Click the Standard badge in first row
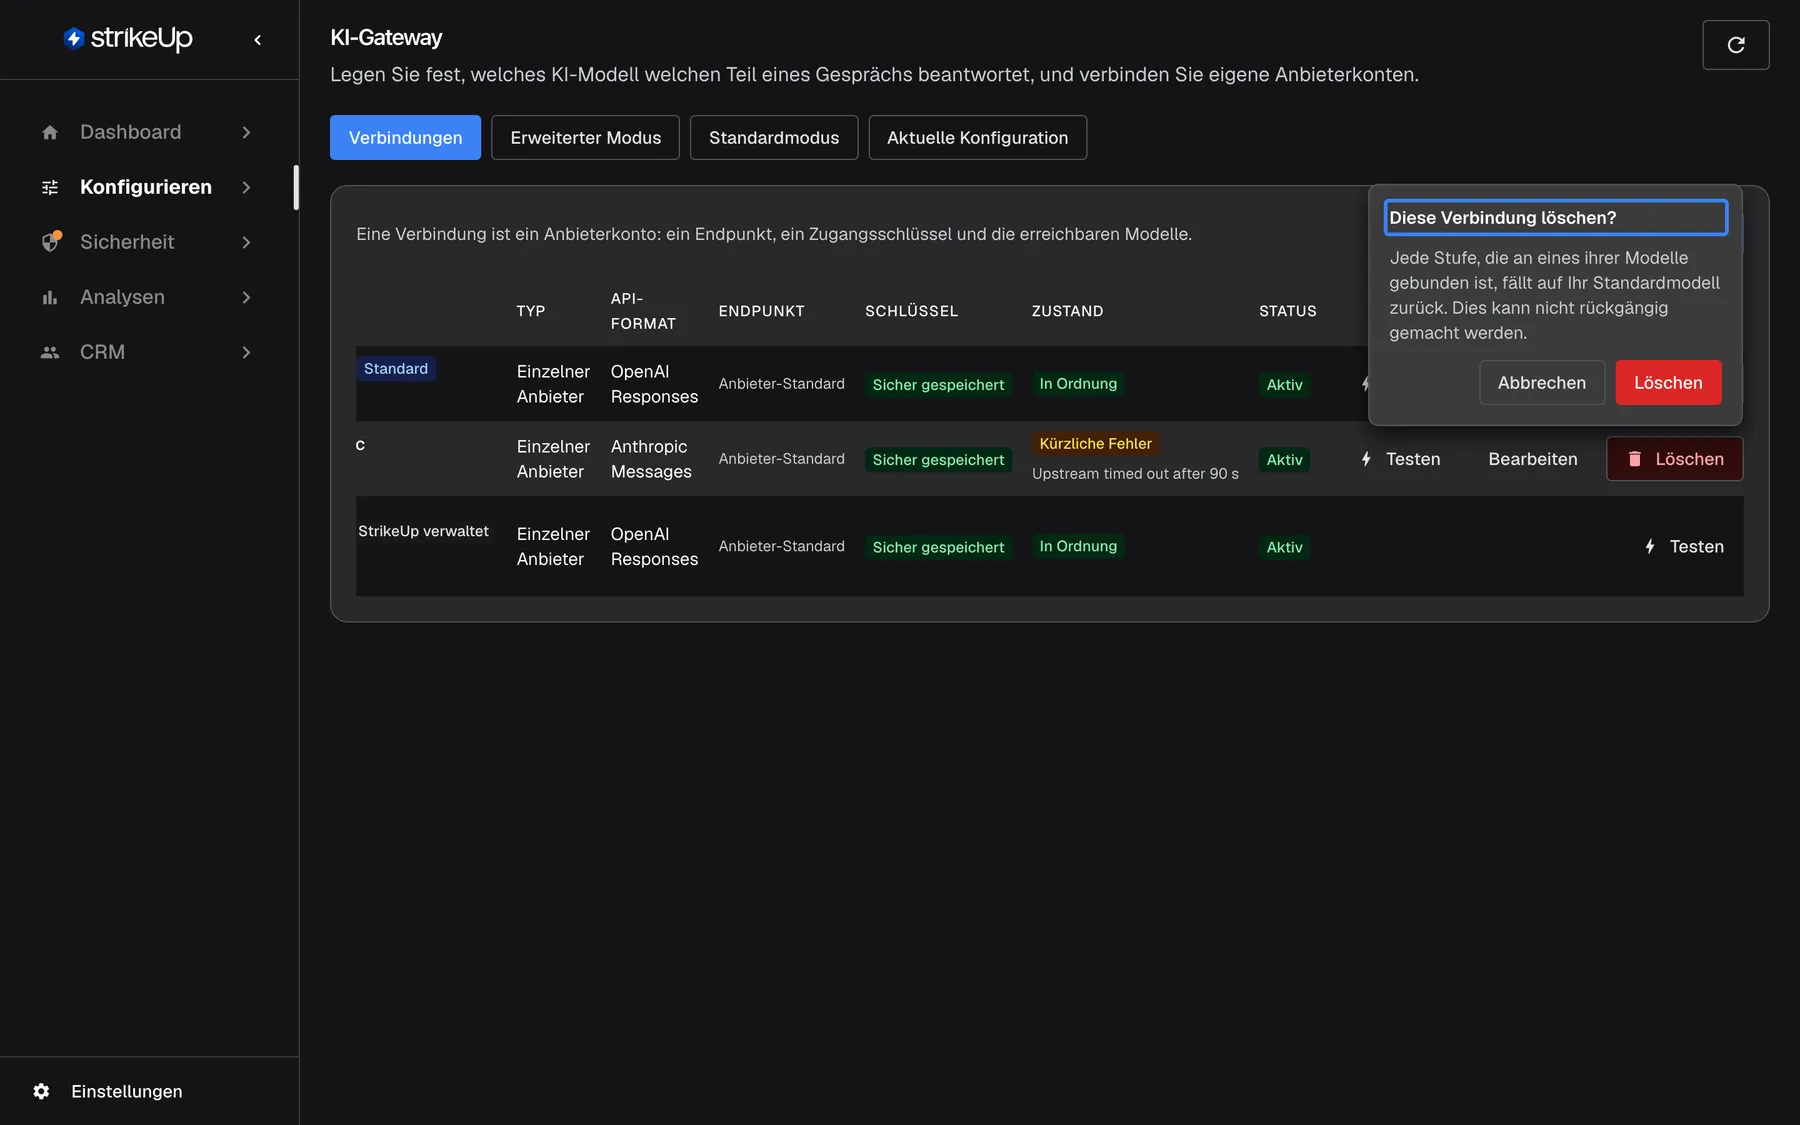 (x=396, y=369)
